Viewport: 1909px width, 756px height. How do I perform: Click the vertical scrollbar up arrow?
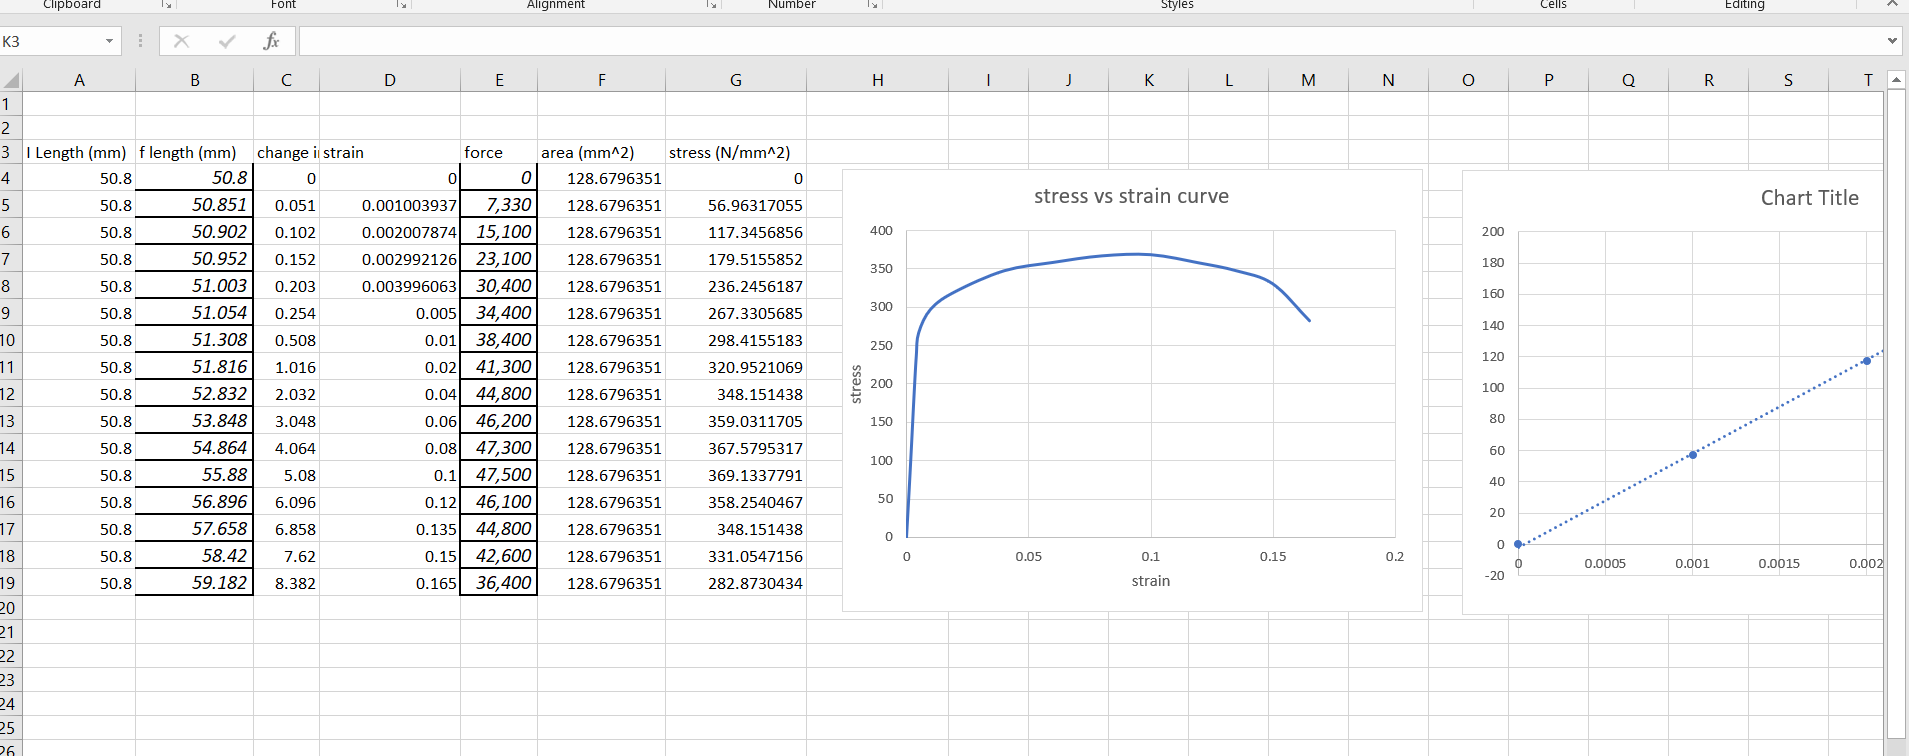(x=1896, y=79)
